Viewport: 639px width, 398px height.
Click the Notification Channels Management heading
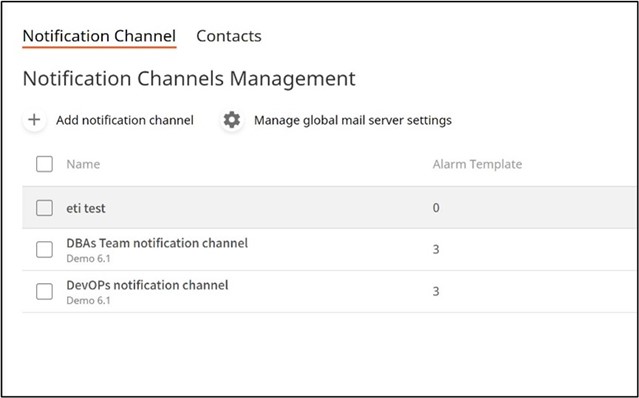tap(189, 79)
